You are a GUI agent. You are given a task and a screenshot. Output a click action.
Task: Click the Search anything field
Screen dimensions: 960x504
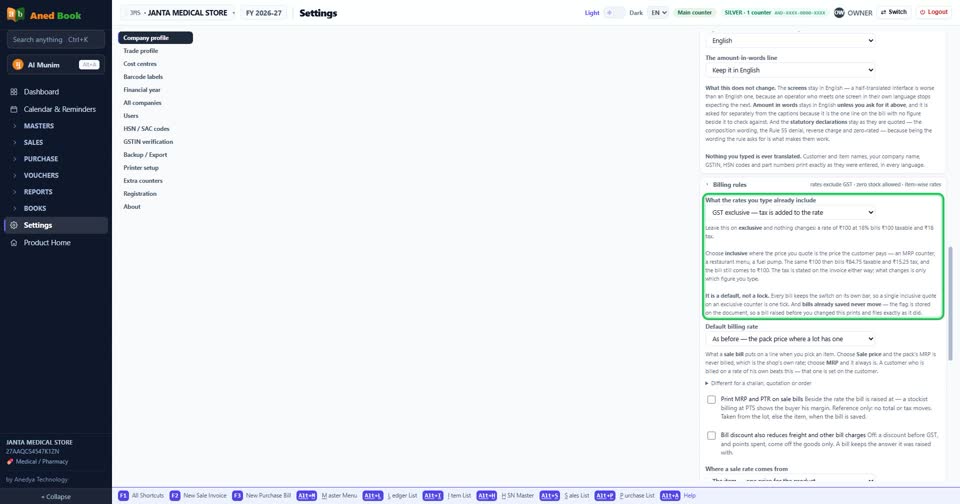(x=56, y=39)
